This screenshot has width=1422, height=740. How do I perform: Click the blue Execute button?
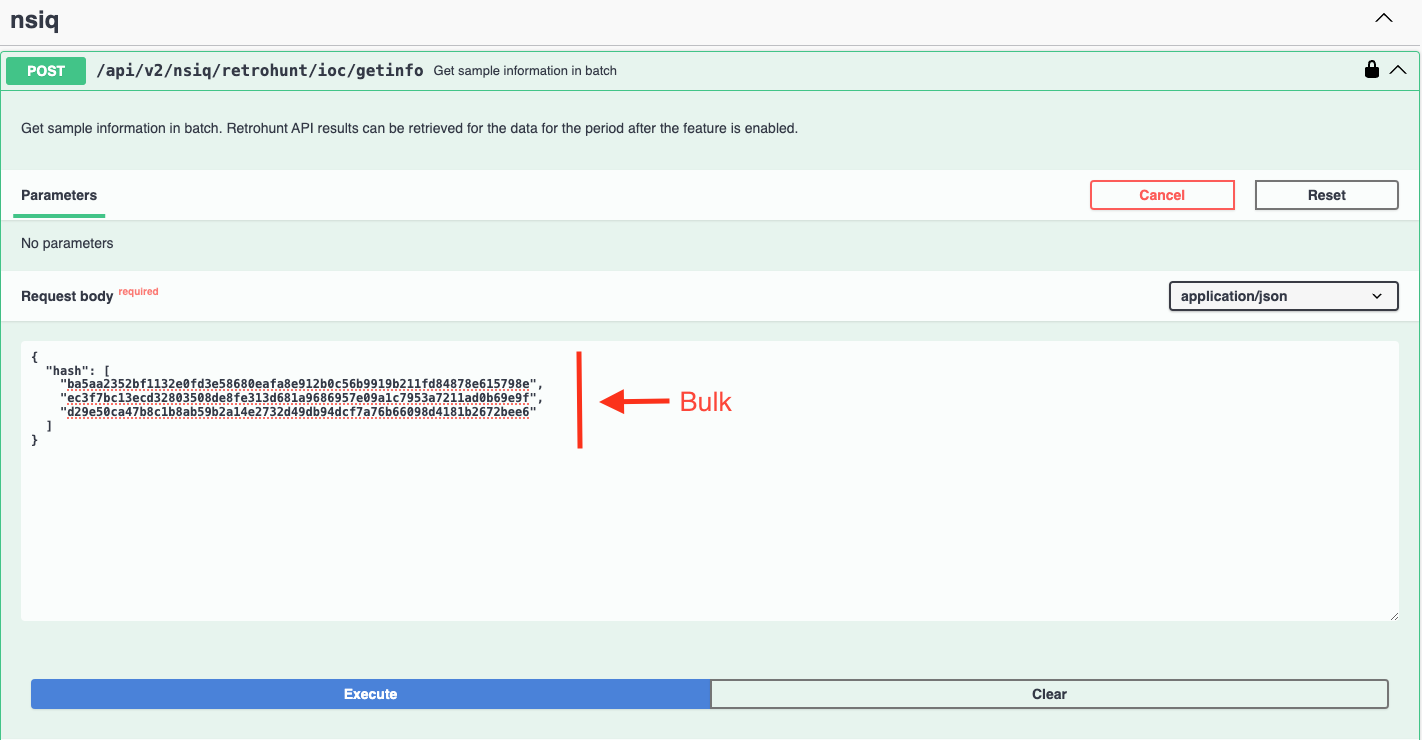click(370, 694)
